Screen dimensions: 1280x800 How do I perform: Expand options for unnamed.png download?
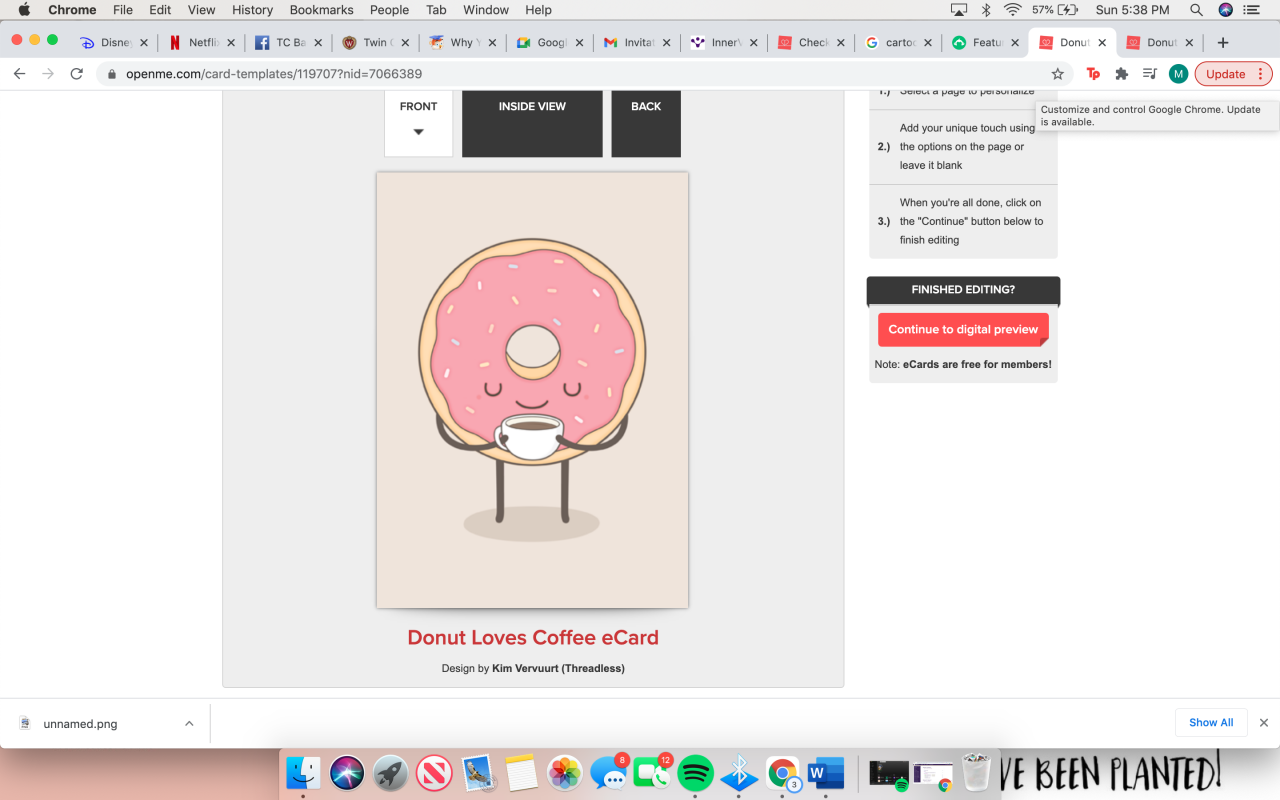[x=189, y=723]
